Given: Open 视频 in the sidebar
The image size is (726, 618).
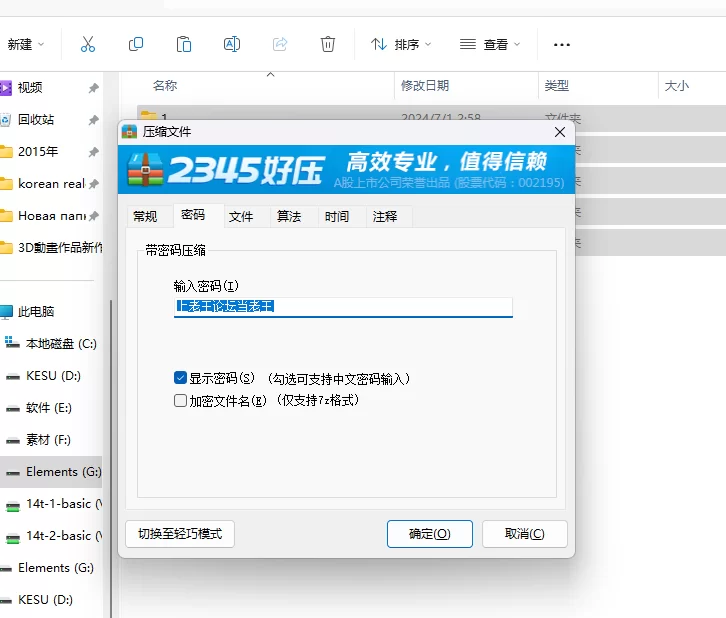Looking at the screenshot, I should 30,87.
